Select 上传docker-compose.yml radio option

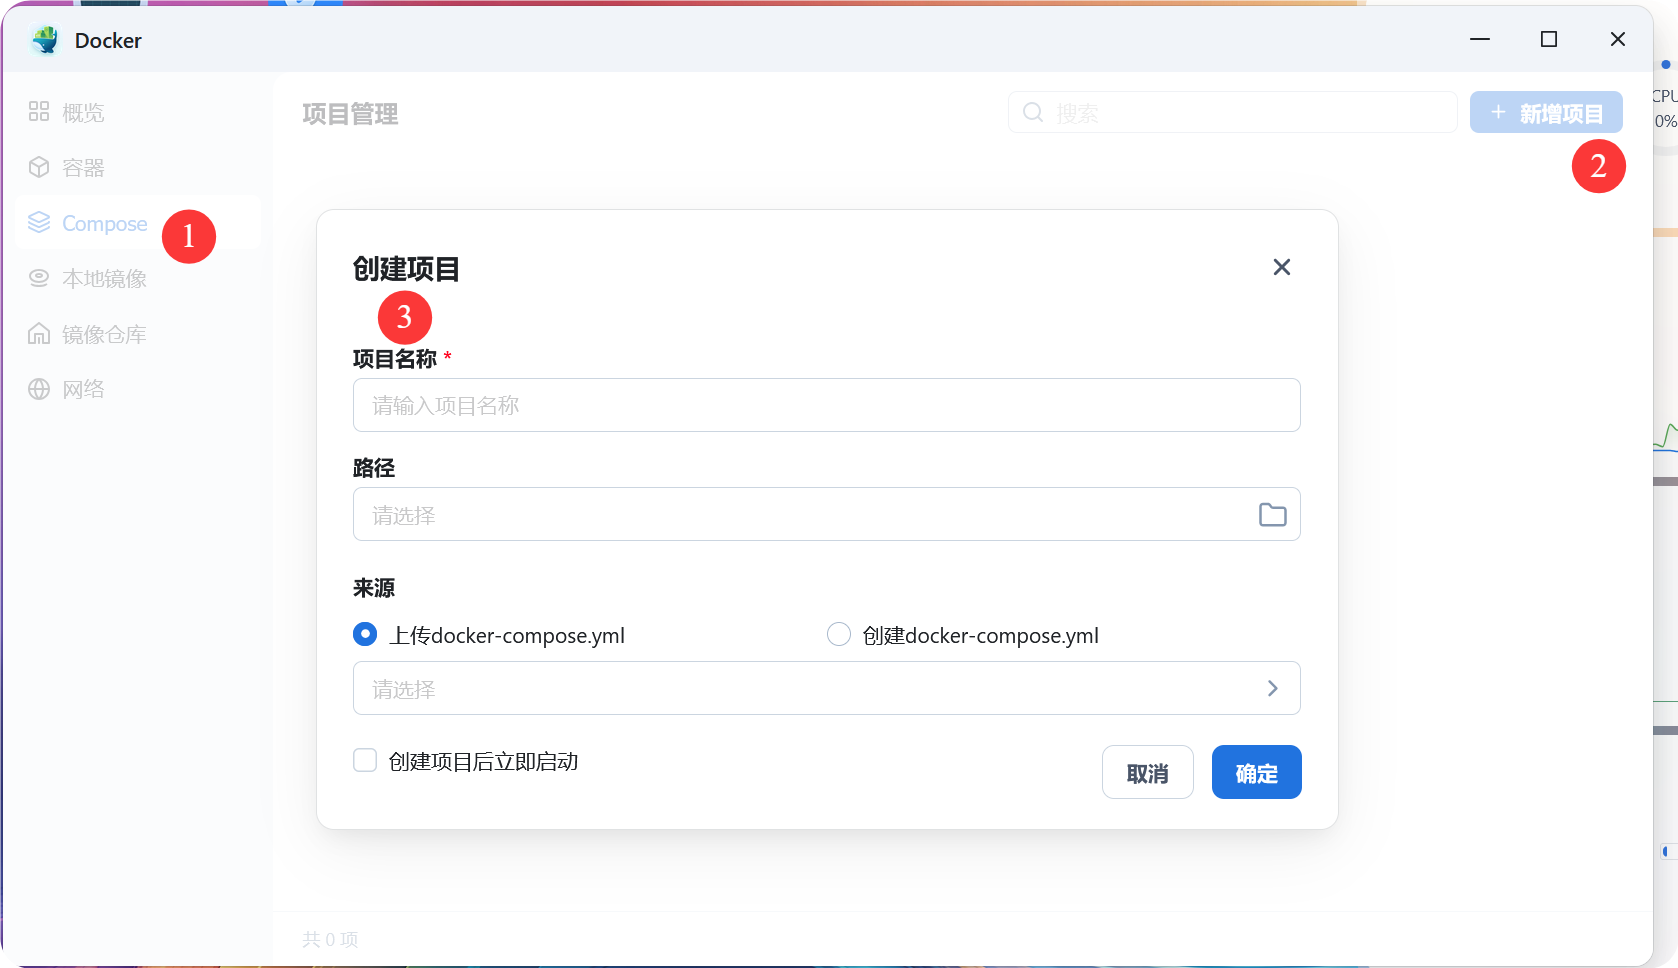click(365, 634)
